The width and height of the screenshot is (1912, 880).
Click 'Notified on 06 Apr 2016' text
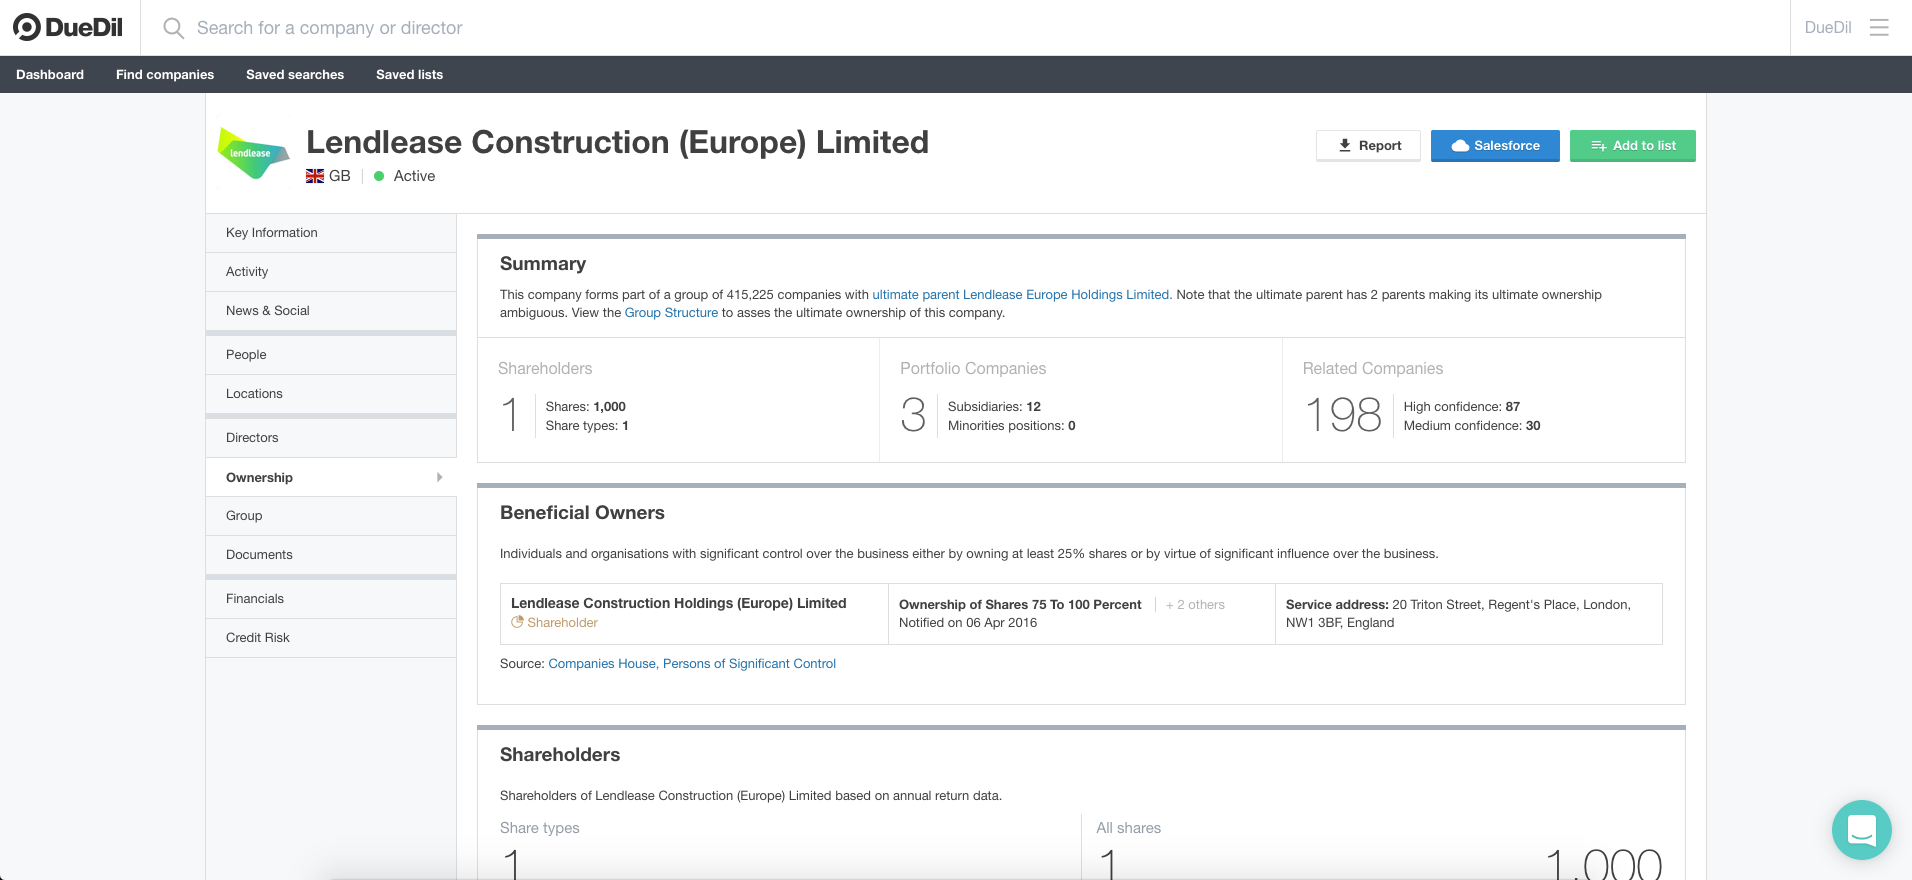[x=968, y=623]
